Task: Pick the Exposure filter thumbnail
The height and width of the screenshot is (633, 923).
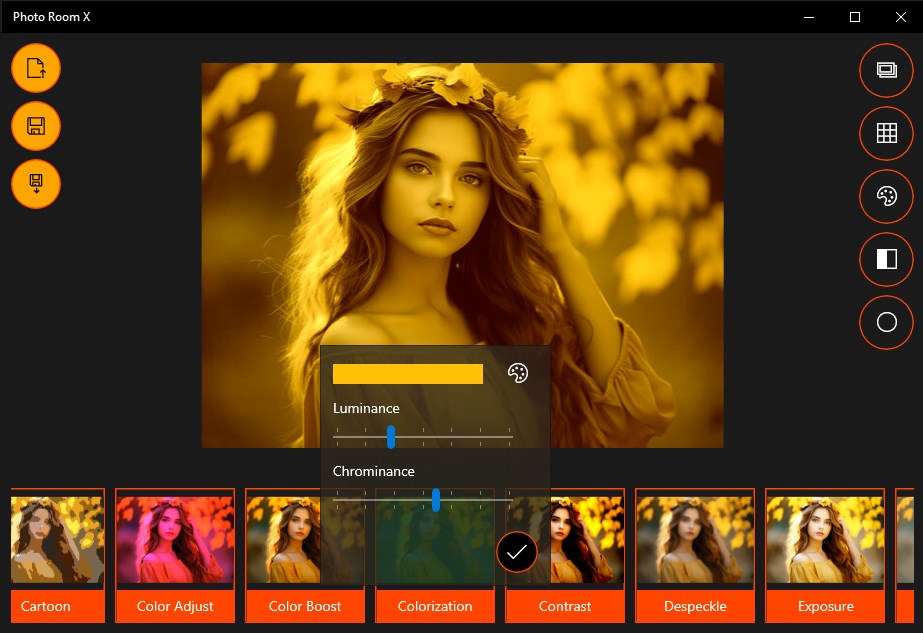Action: point(825,540)
